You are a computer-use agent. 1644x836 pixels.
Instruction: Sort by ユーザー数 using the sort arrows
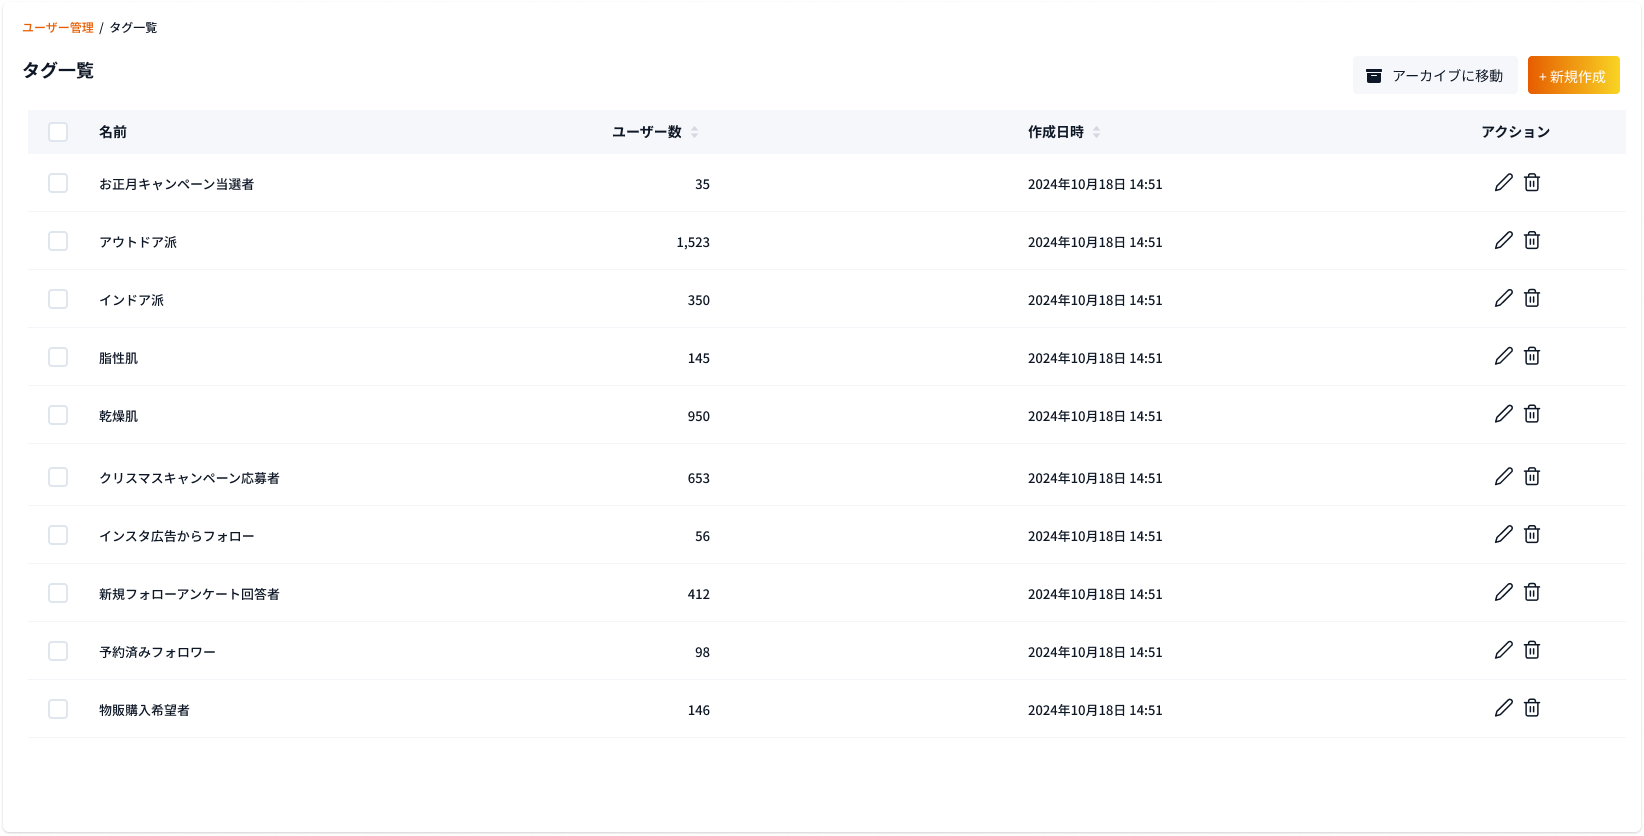695,132
